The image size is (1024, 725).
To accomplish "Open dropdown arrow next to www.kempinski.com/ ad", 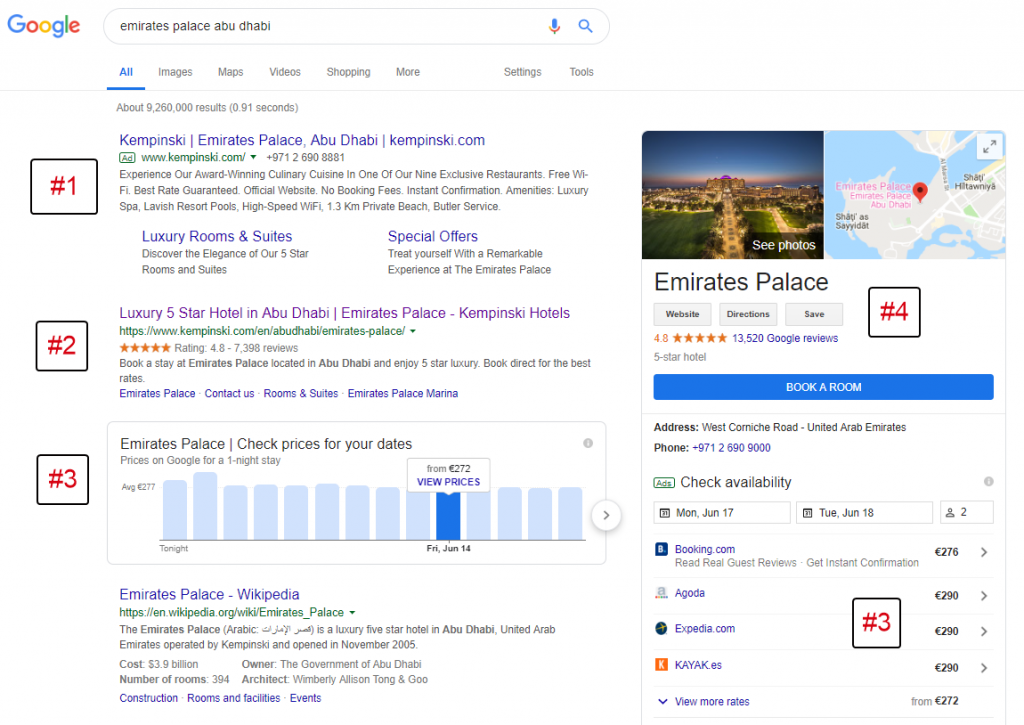I will (x=253, y=157).
